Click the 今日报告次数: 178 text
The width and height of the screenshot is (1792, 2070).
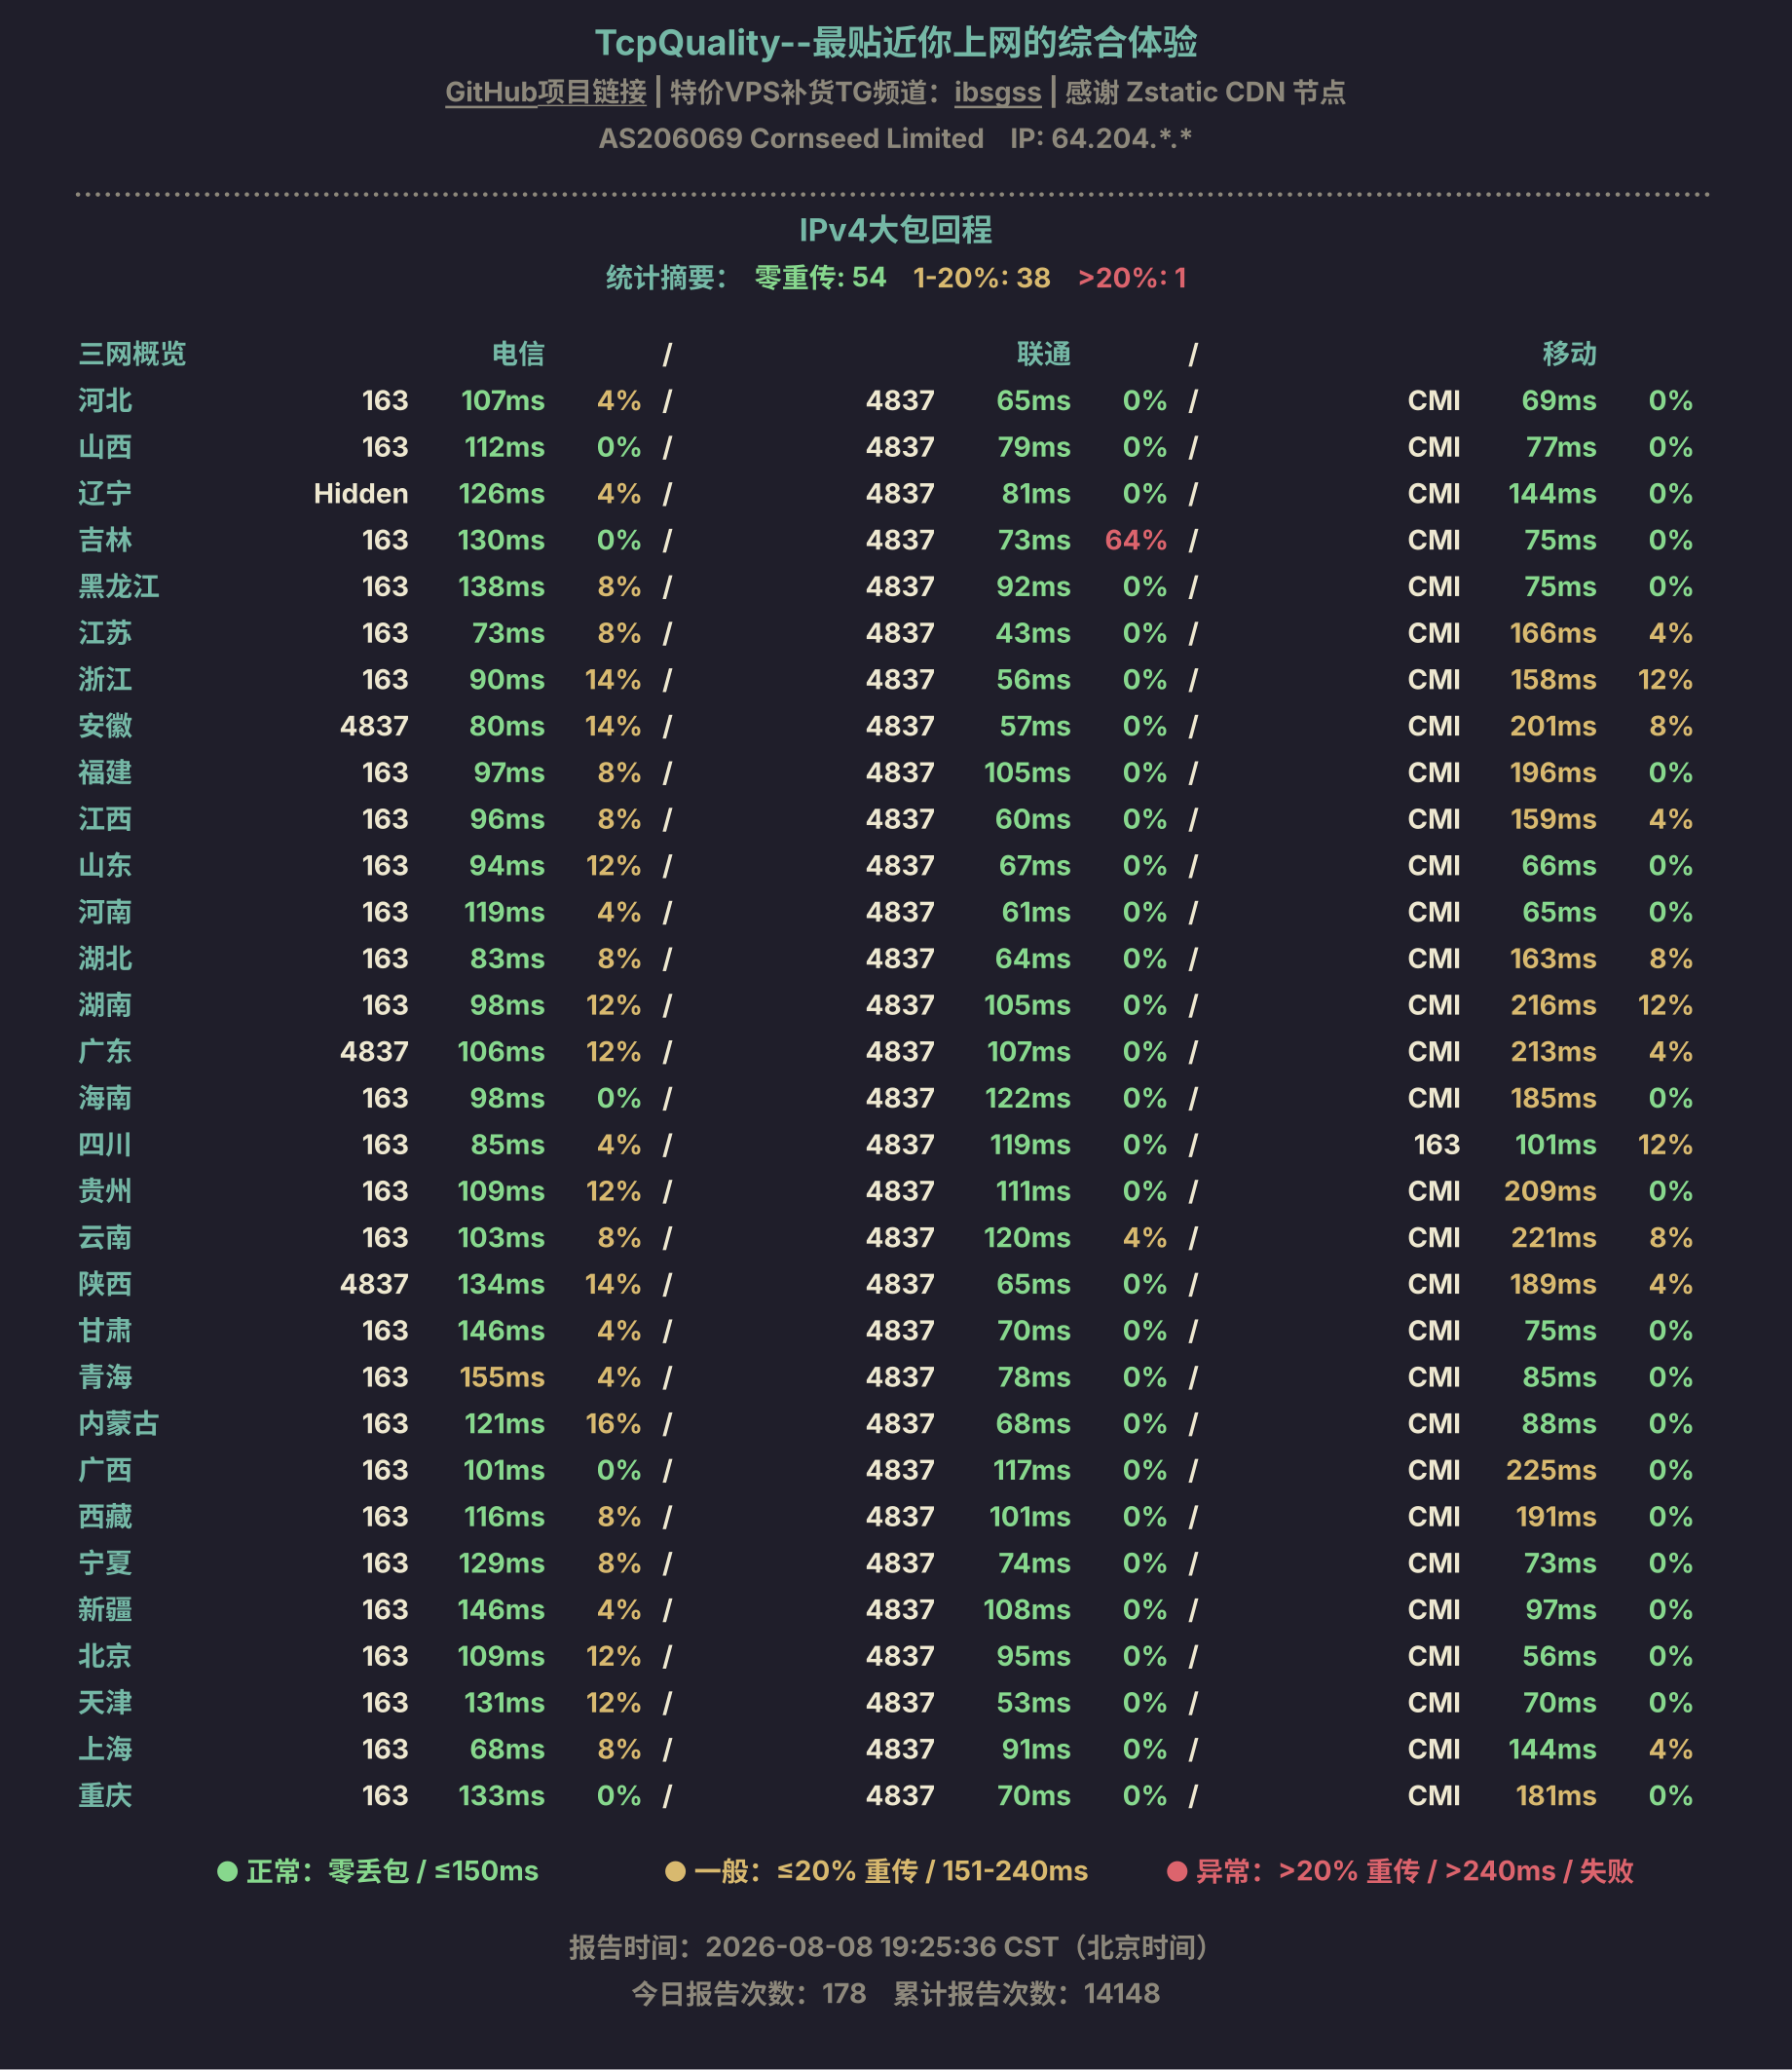click(749, 1993)
